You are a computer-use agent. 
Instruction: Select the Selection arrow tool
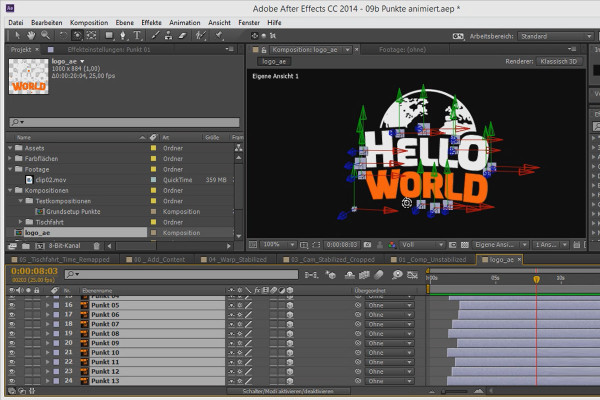(17, 36)
